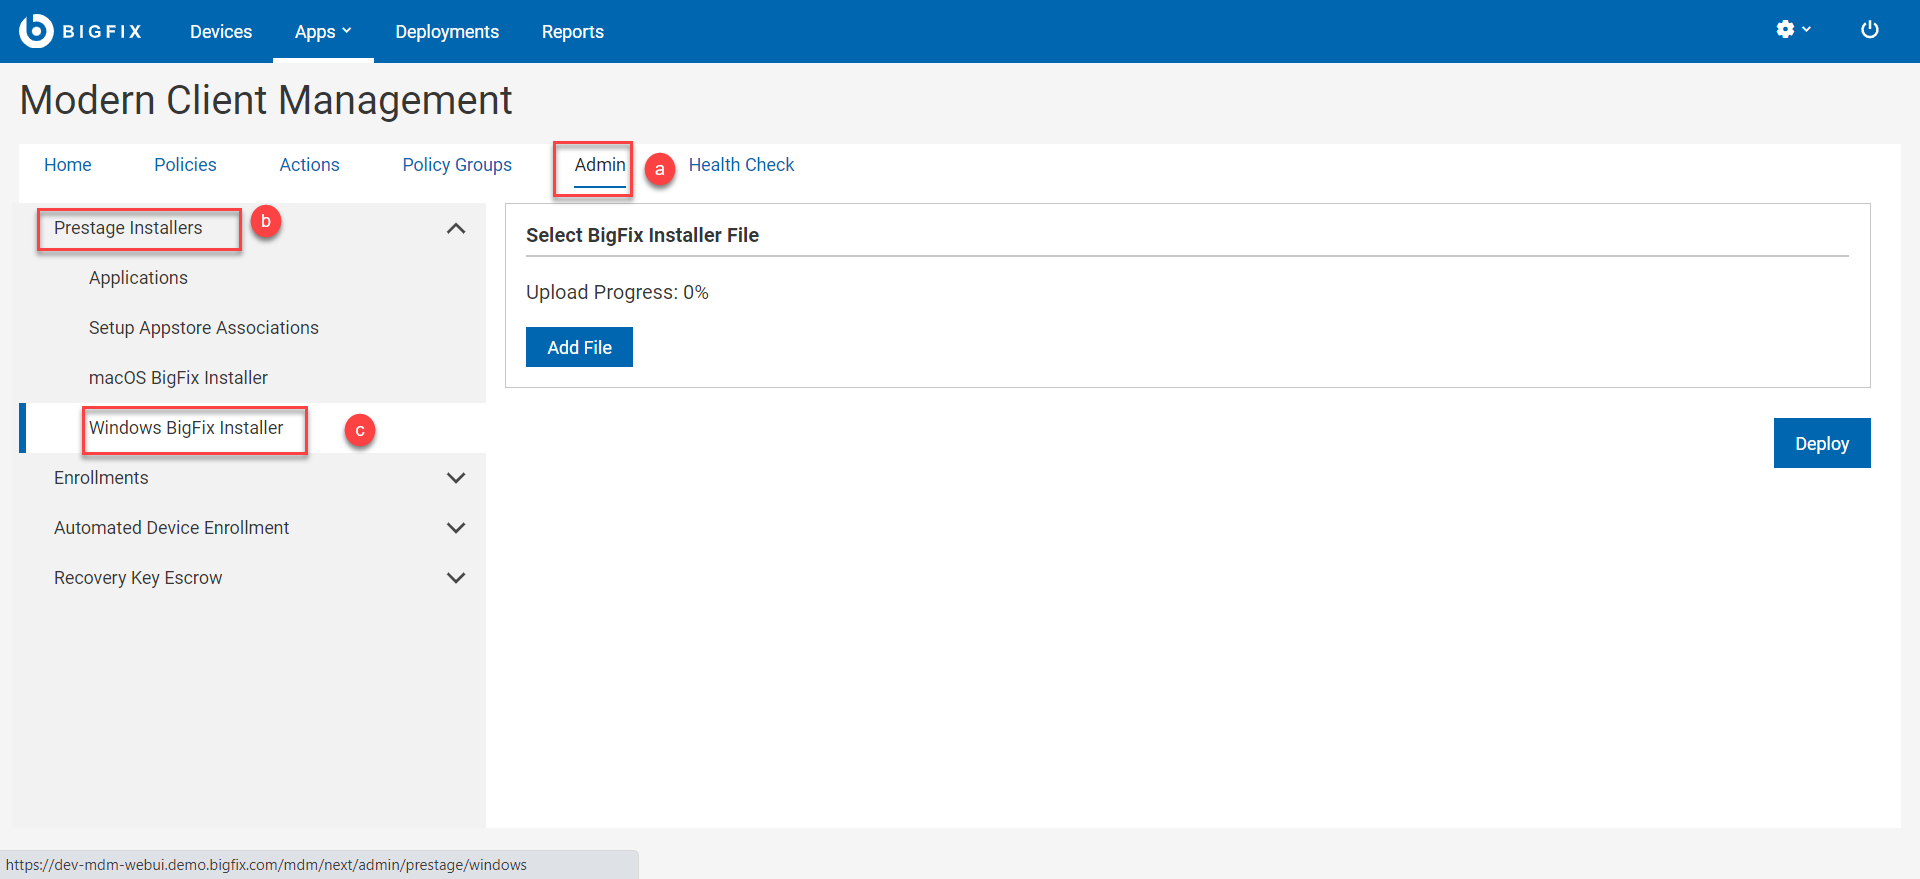Collapse the Prestage Installers chevron
Screen dimensions: 1920x879
pyautogui.click(x=456, y=228)
